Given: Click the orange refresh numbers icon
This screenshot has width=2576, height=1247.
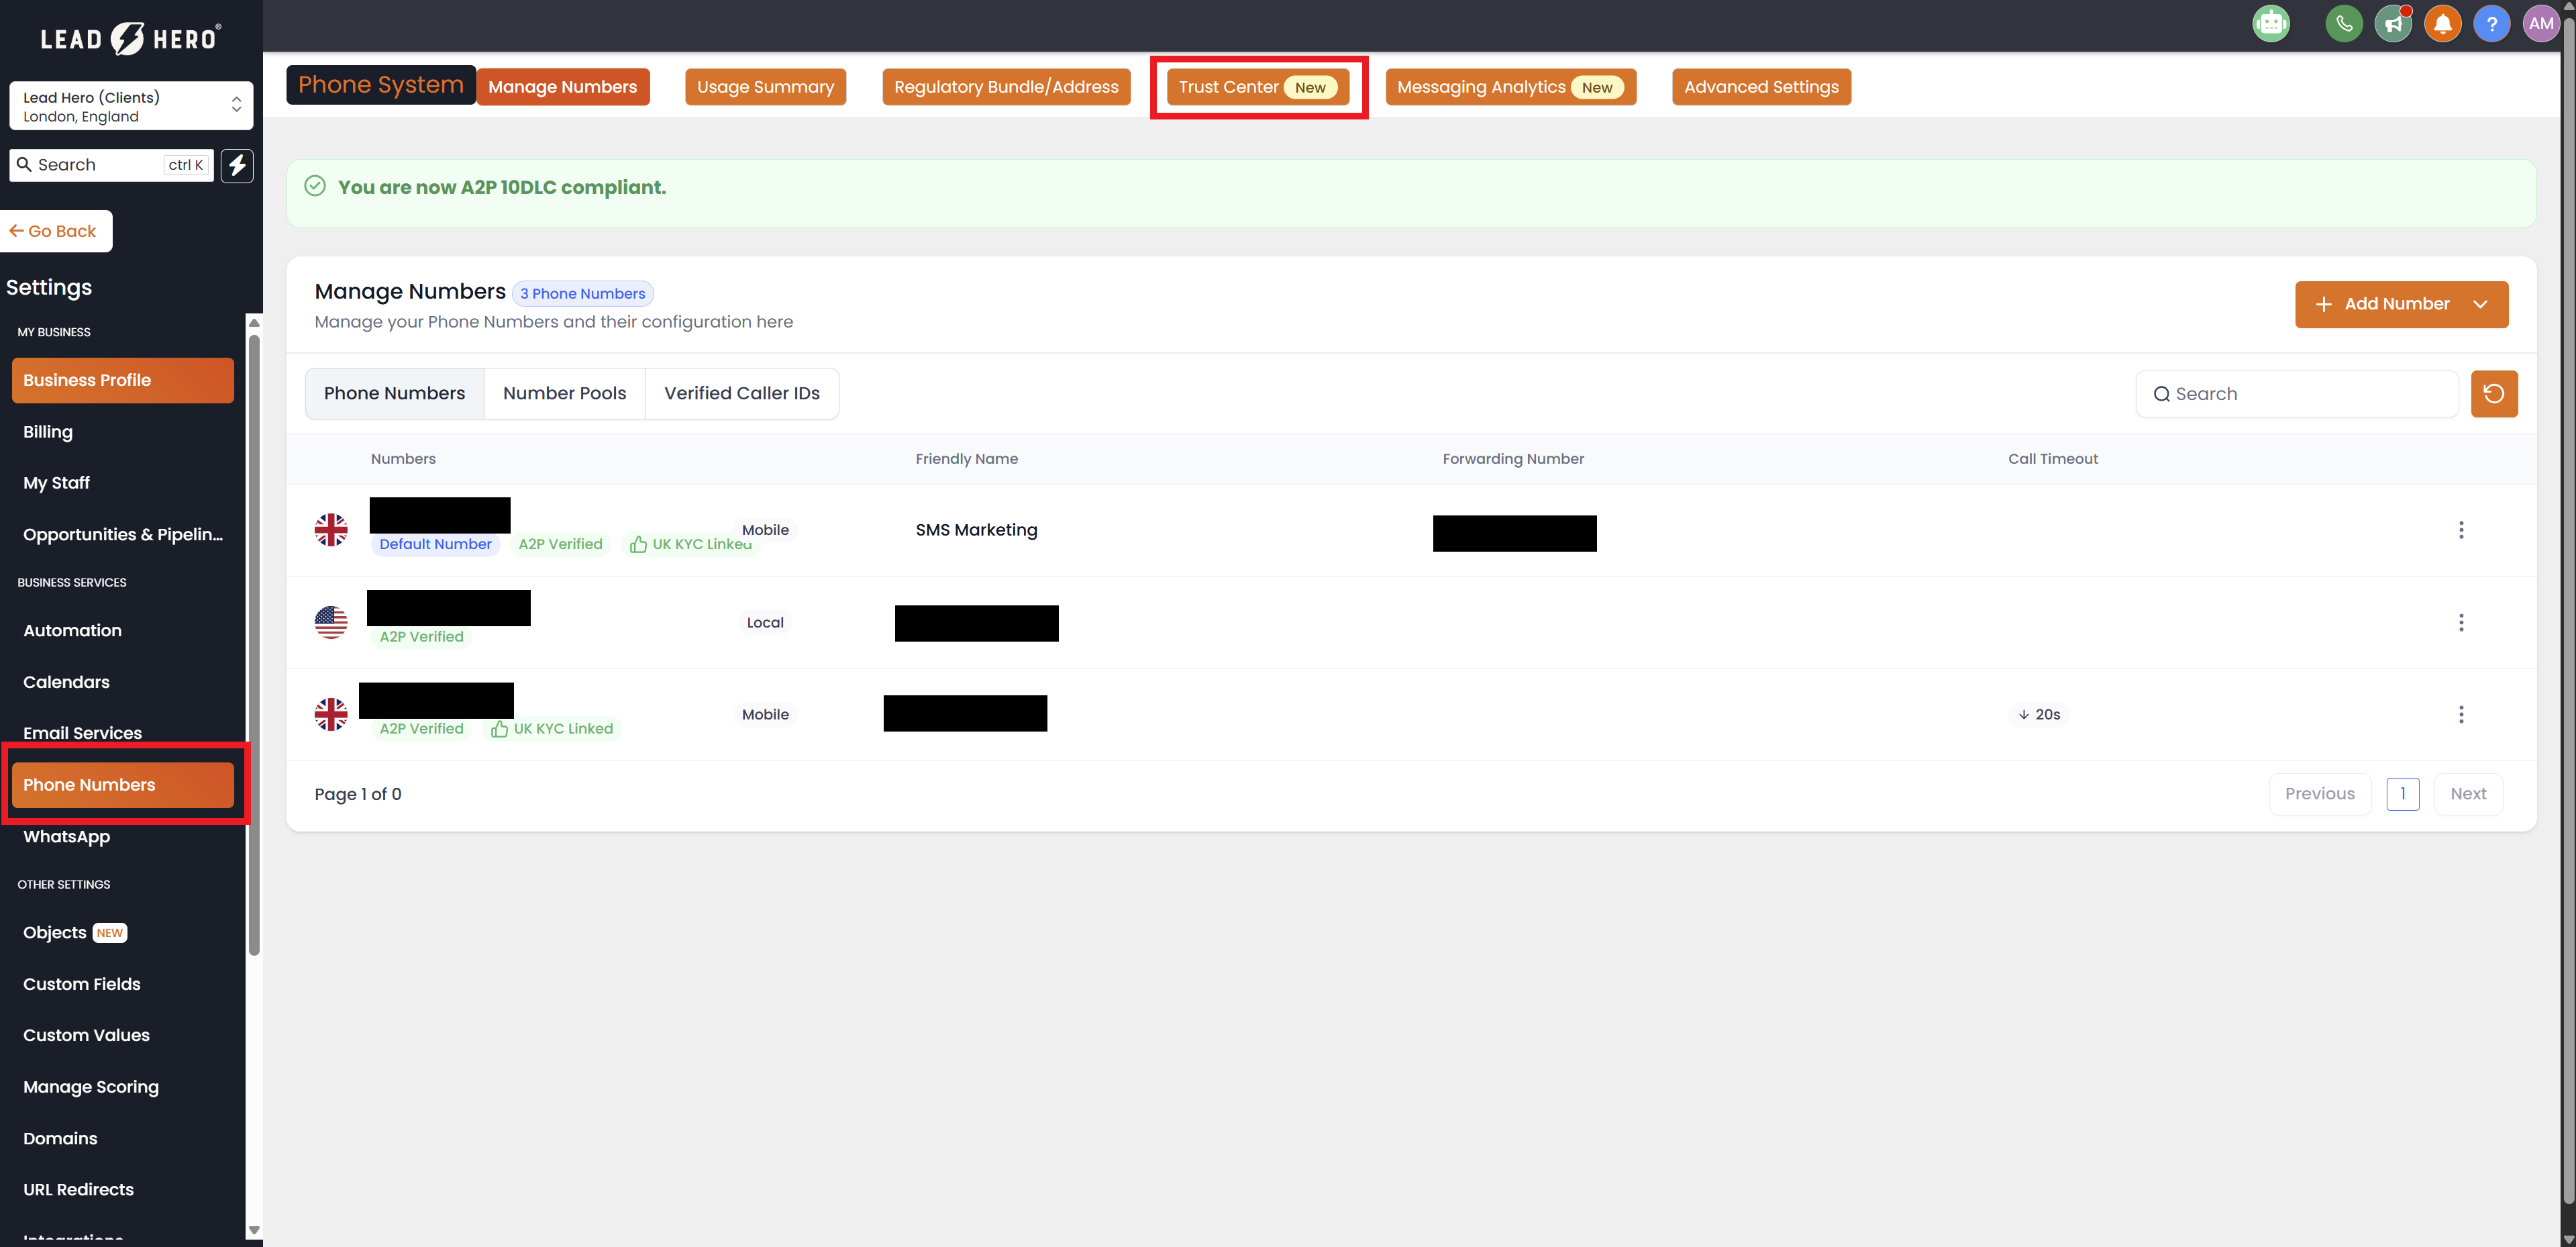Looking at the screenshot, I should (x=2493, y=394).
